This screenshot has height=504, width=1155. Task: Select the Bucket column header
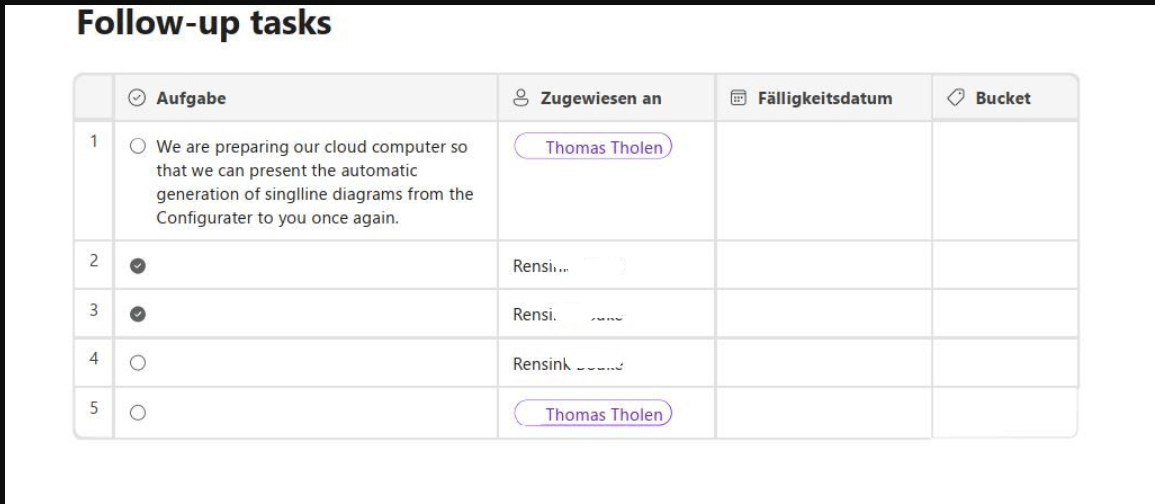(x=1003, y=98)
